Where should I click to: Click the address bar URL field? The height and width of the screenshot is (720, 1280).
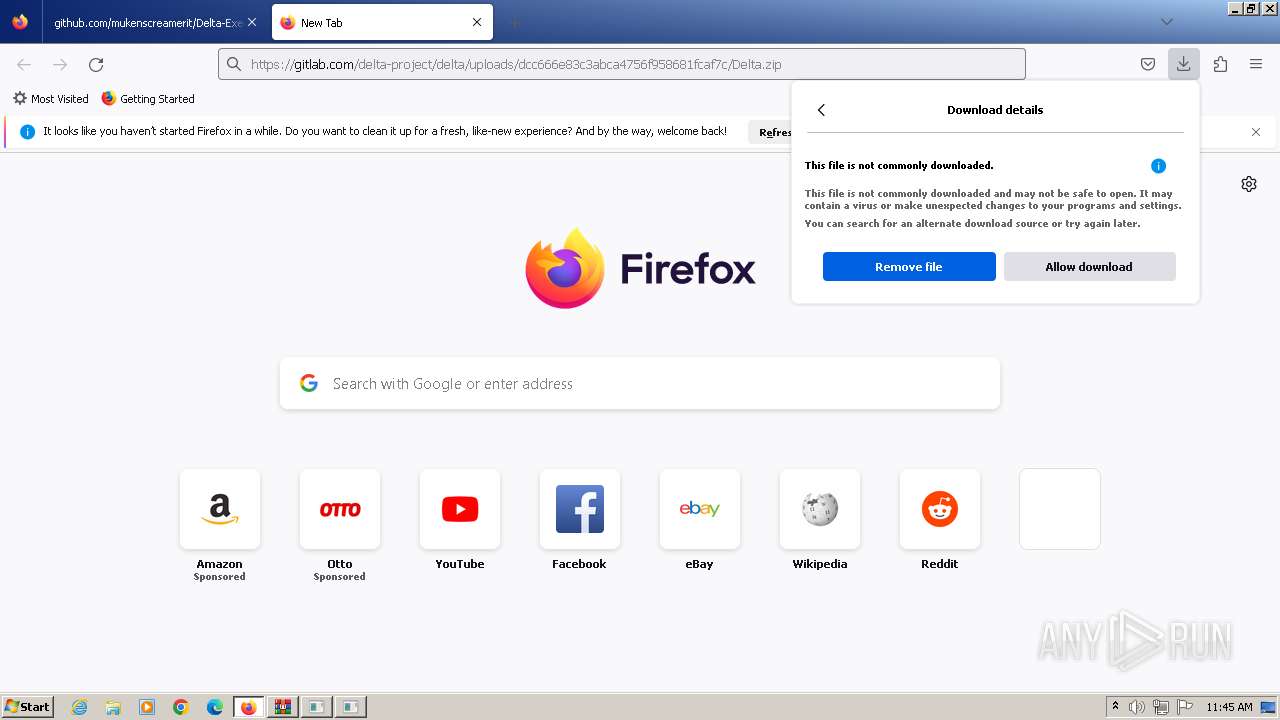(622, 64)
